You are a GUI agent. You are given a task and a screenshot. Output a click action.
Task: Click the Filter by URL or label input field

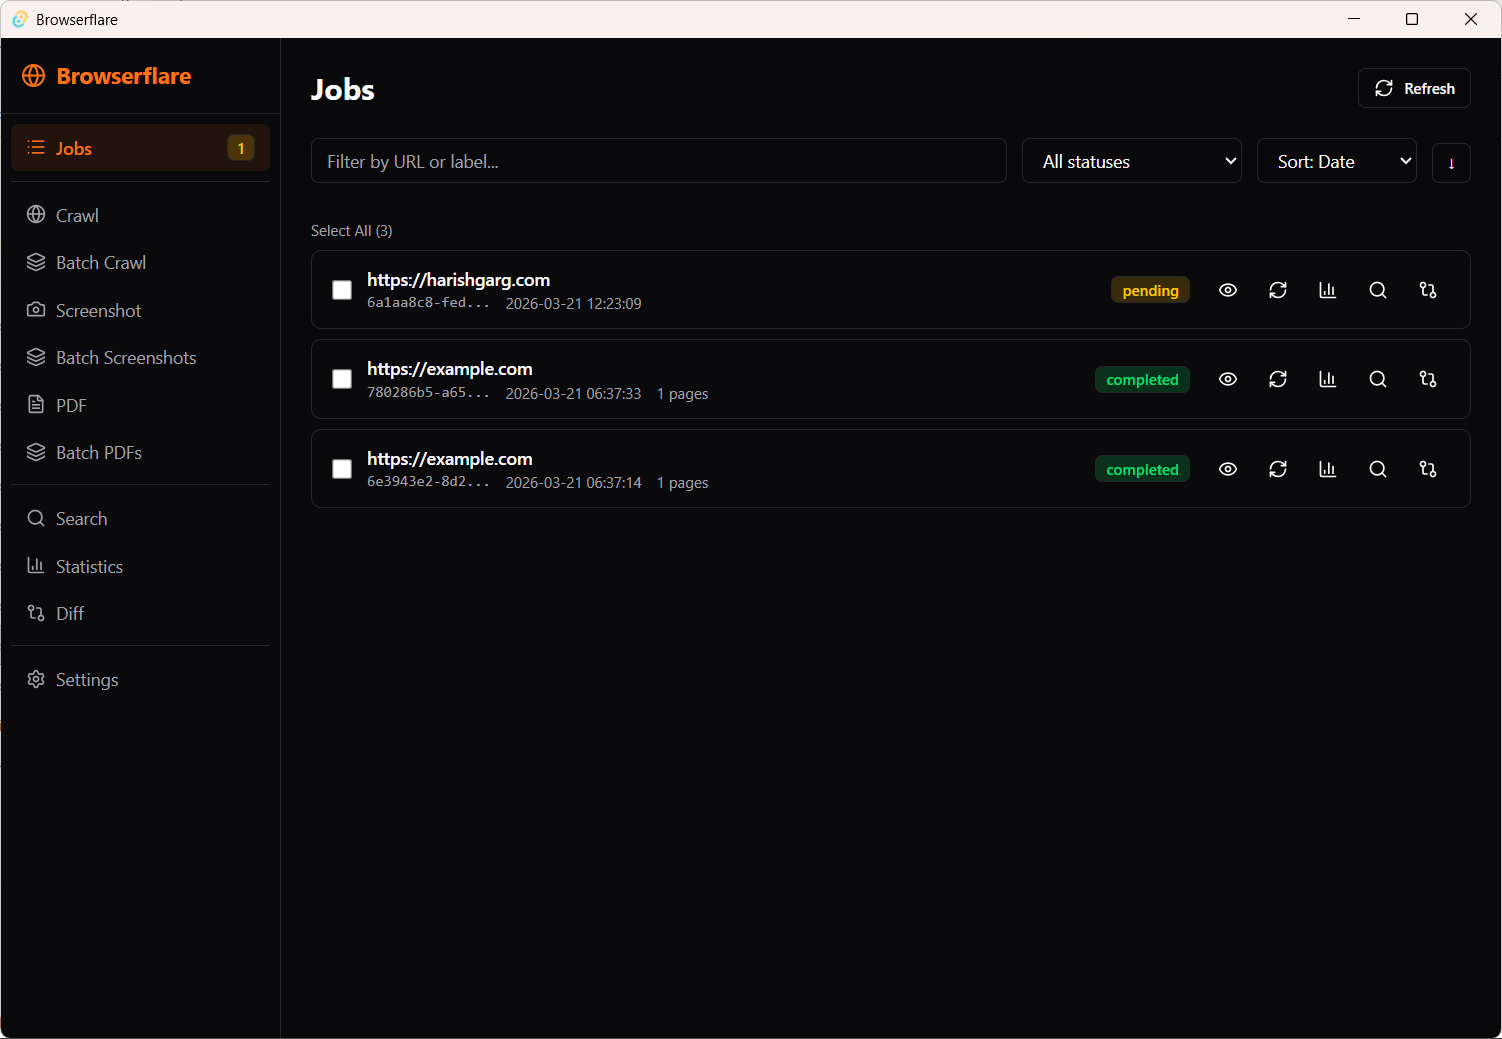pyautogui.click(x=659, y=161)
